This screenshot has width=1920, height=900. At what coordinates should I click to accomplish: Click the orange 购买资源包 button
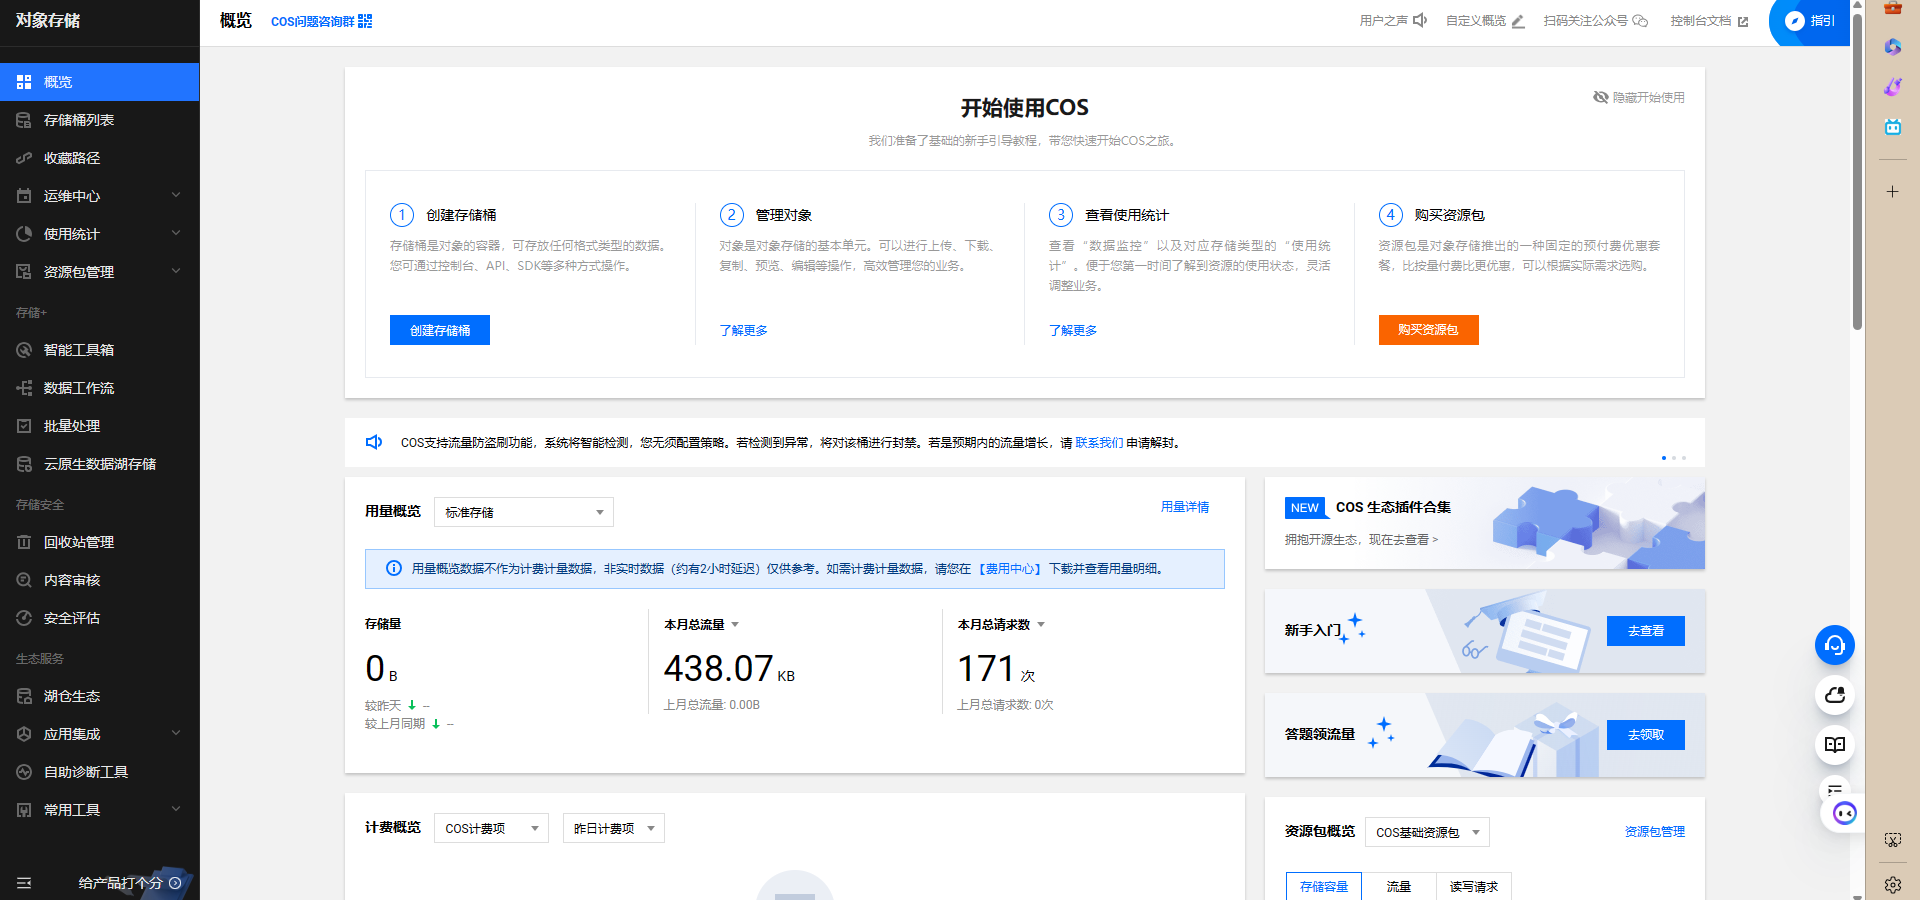pyautogui.click(x=1428, y=330)
